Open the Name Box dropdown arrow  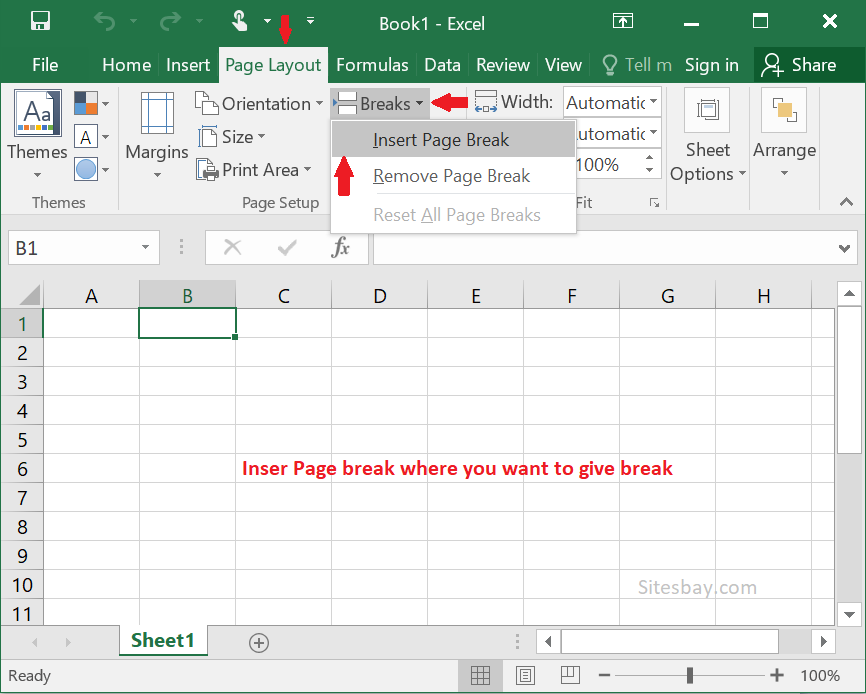pos(146,247)
